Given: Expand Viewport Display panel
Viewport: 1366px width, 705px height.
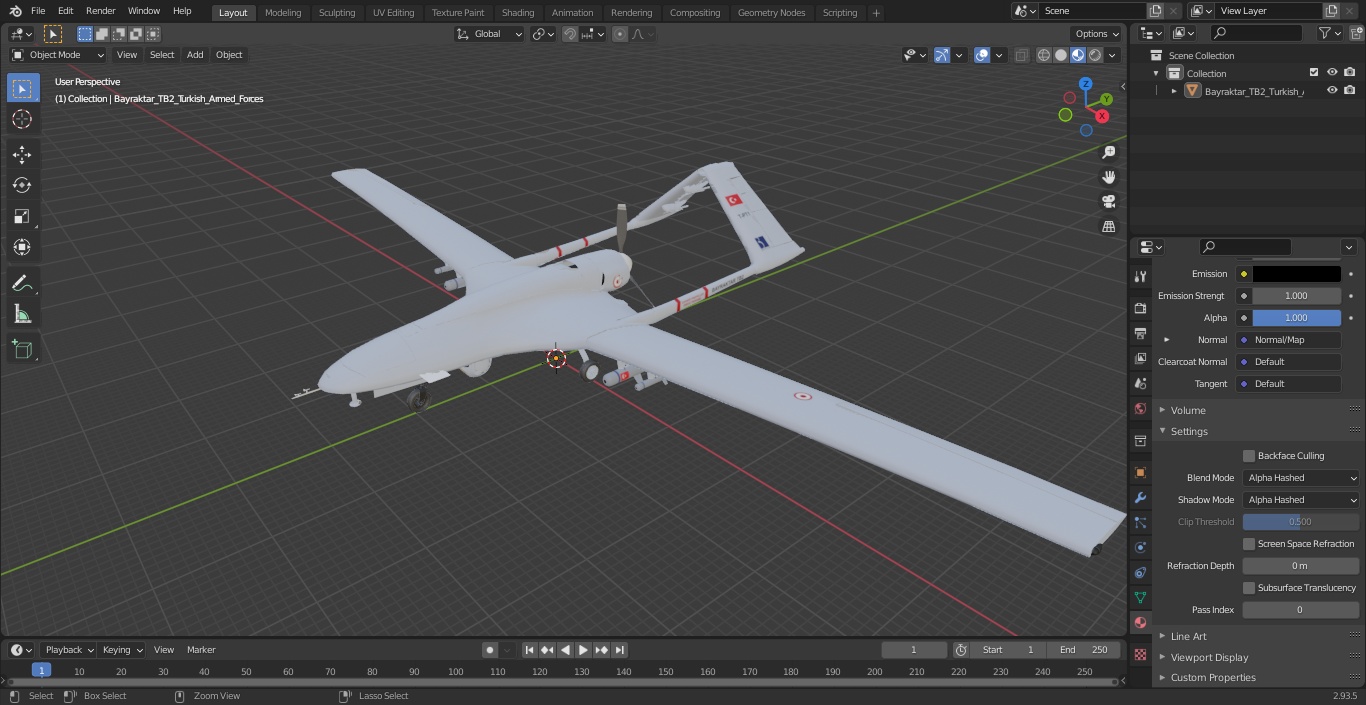Looking at the screenshot, I should click(x=1209, y=657).
